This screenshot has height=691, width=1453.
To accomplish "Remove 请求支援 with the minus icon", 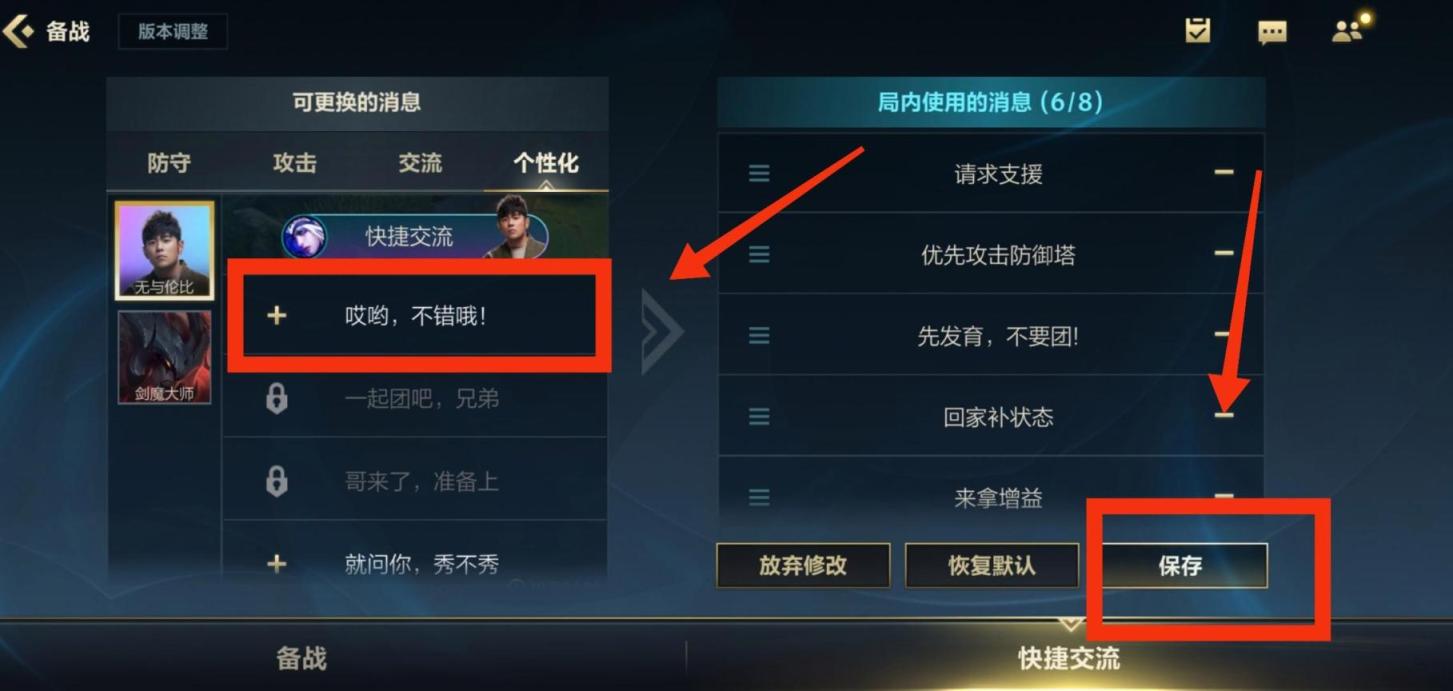I will [1224, 173].
